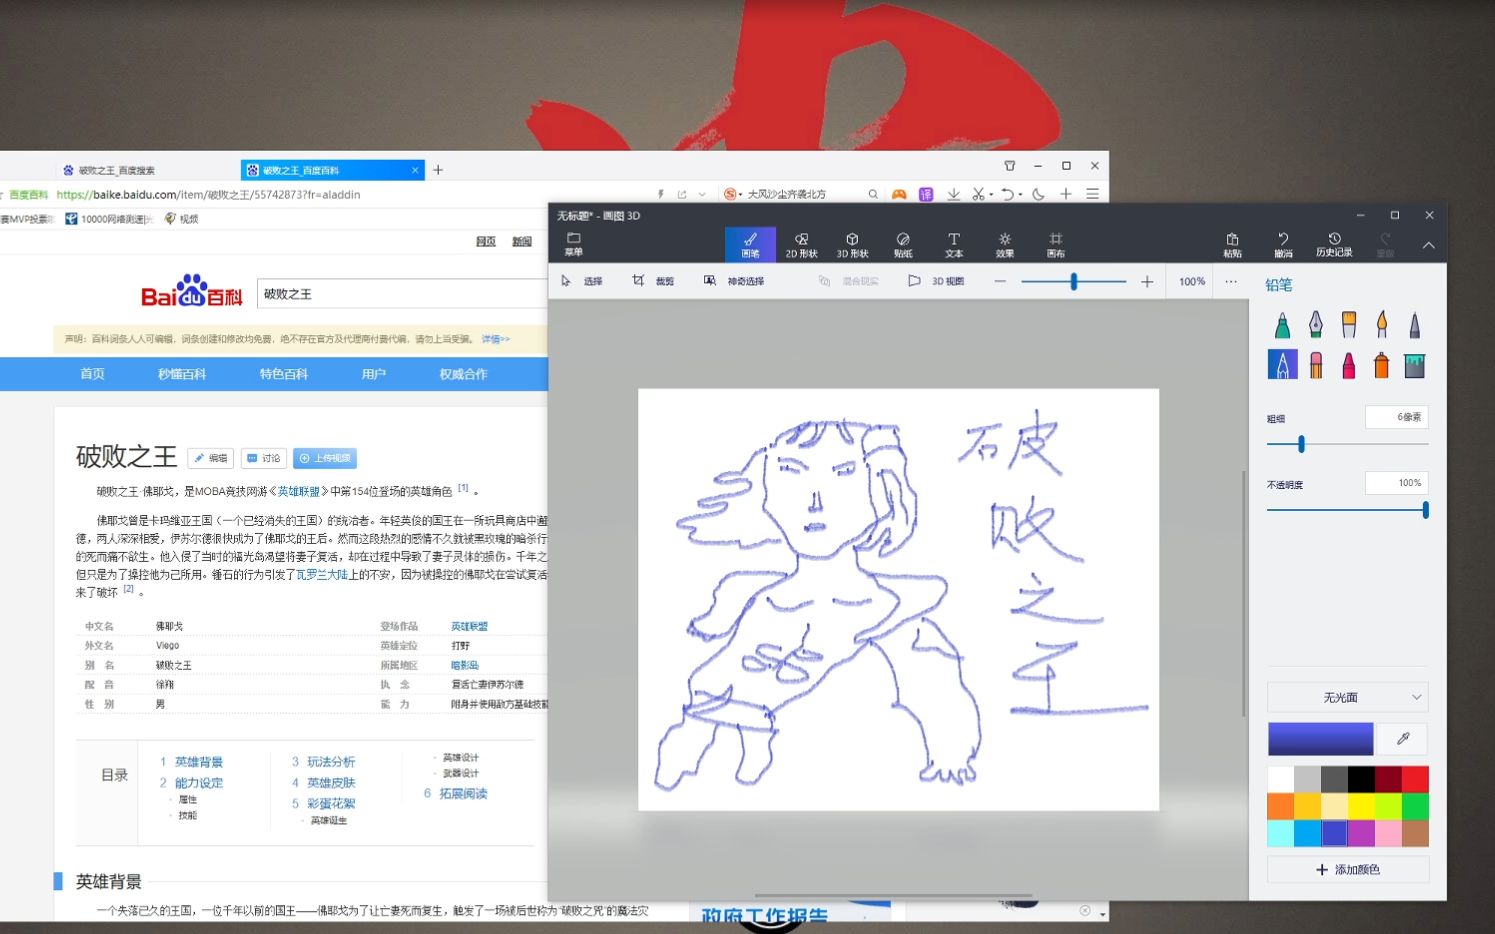Jump to 玩法分析 in table of contents
The height and width of the screenshot is (934, 1495).
pyautogui.click(x=330, y=762)
